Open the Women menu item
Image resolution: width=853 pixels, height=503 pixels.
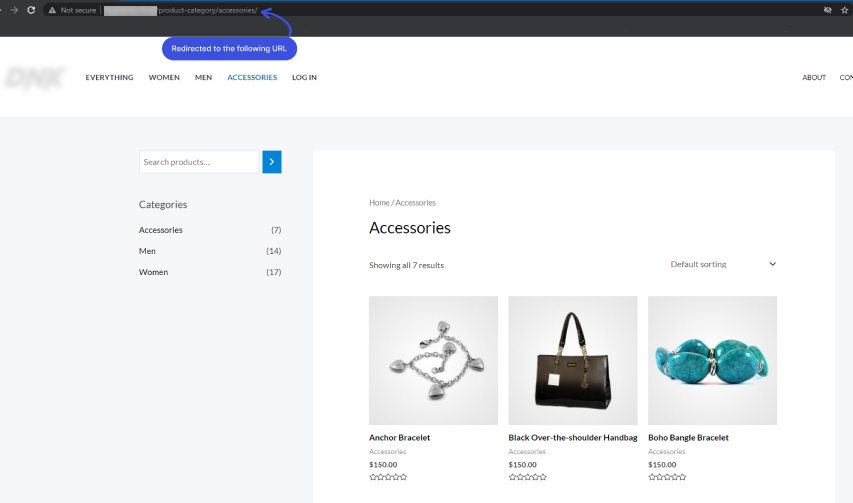pos(164,77)
